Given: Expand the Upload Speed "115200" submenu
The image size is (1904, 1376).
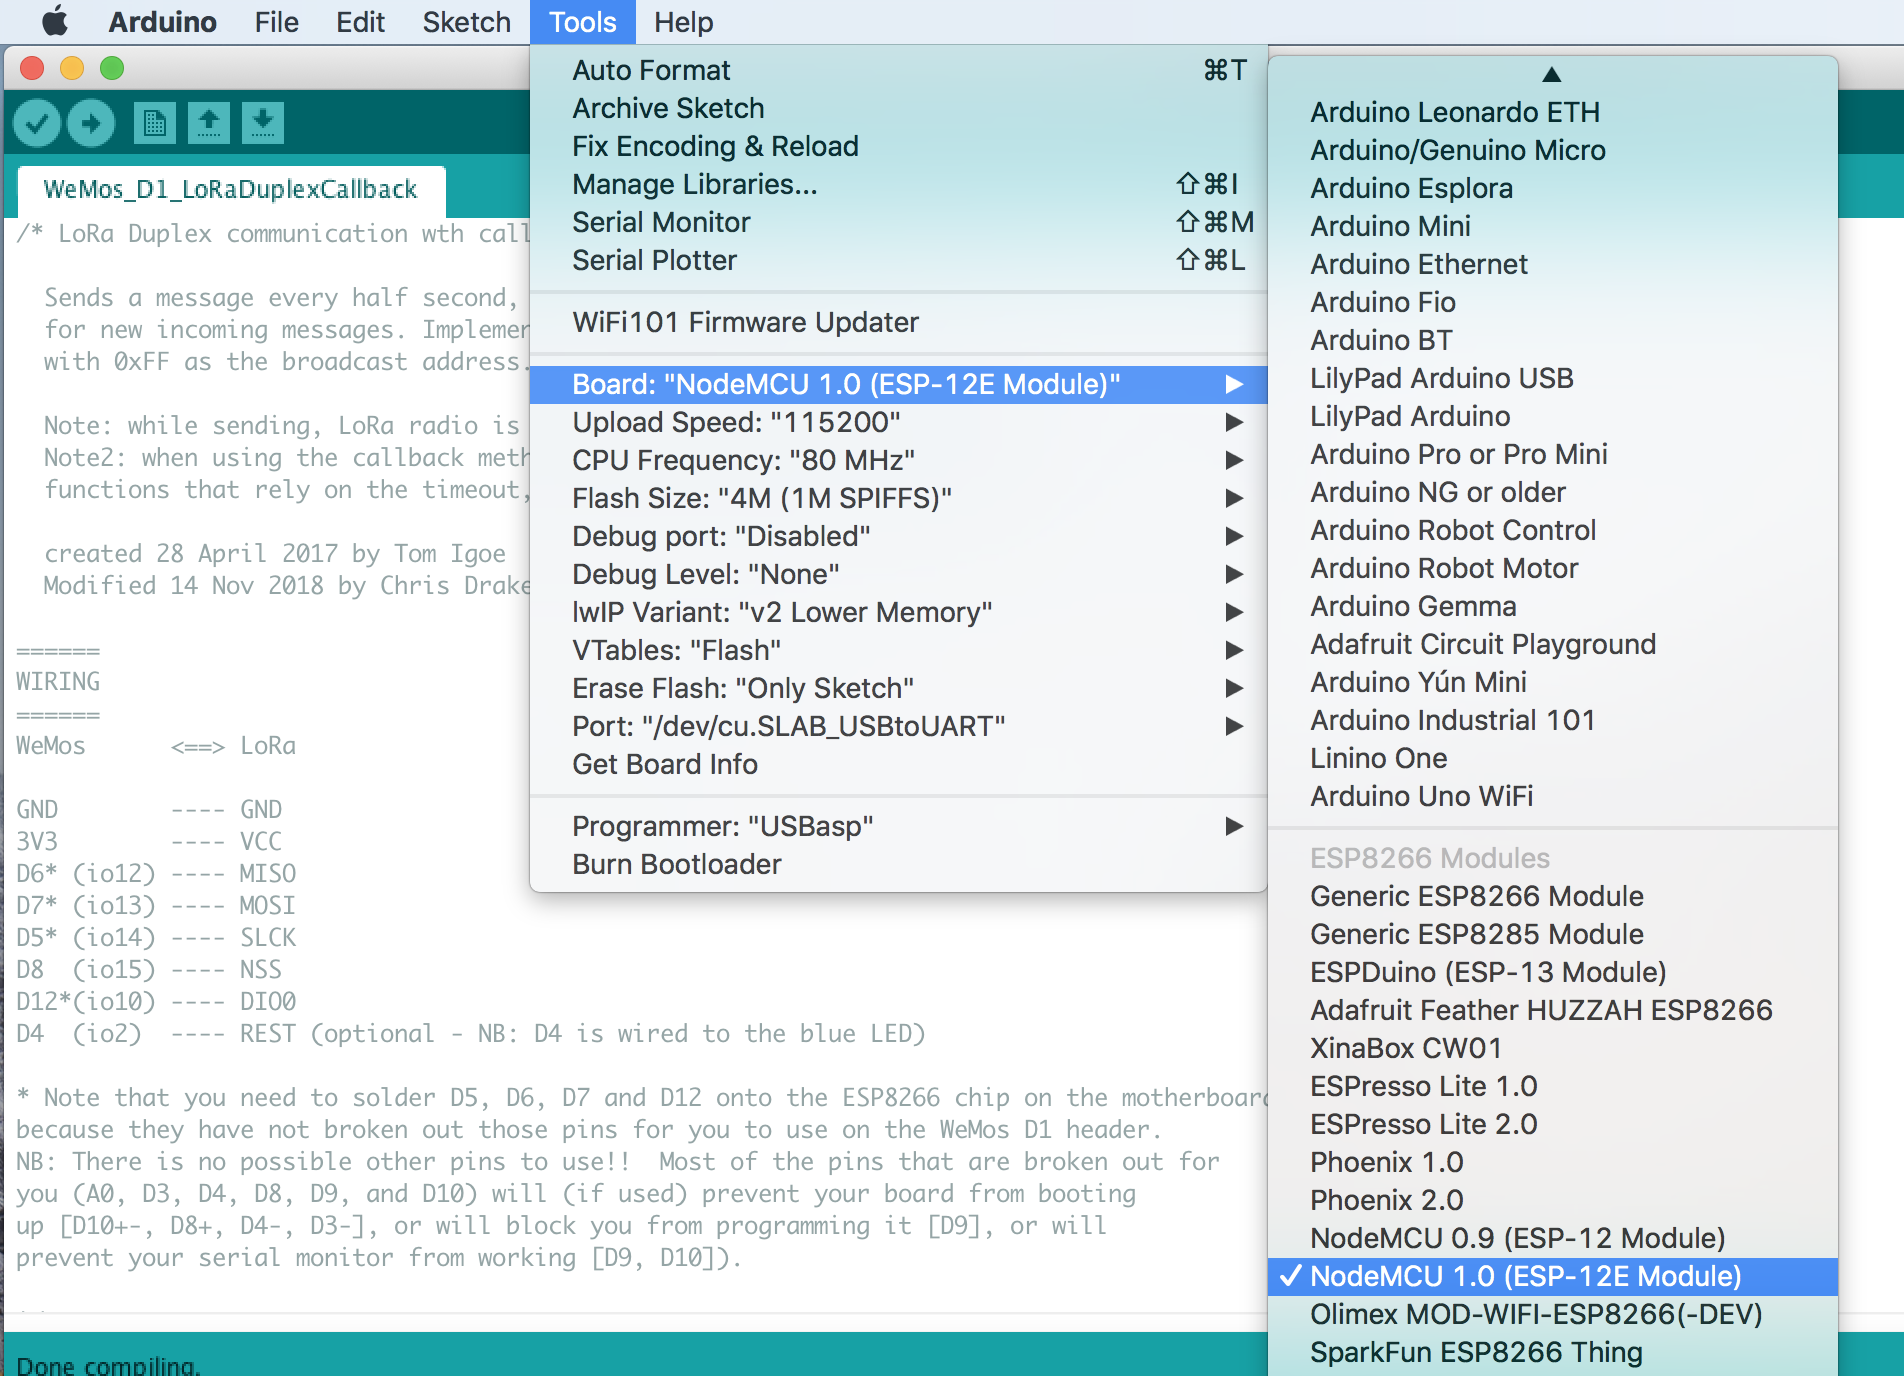Looking at the screenshot, I should 898,422.
